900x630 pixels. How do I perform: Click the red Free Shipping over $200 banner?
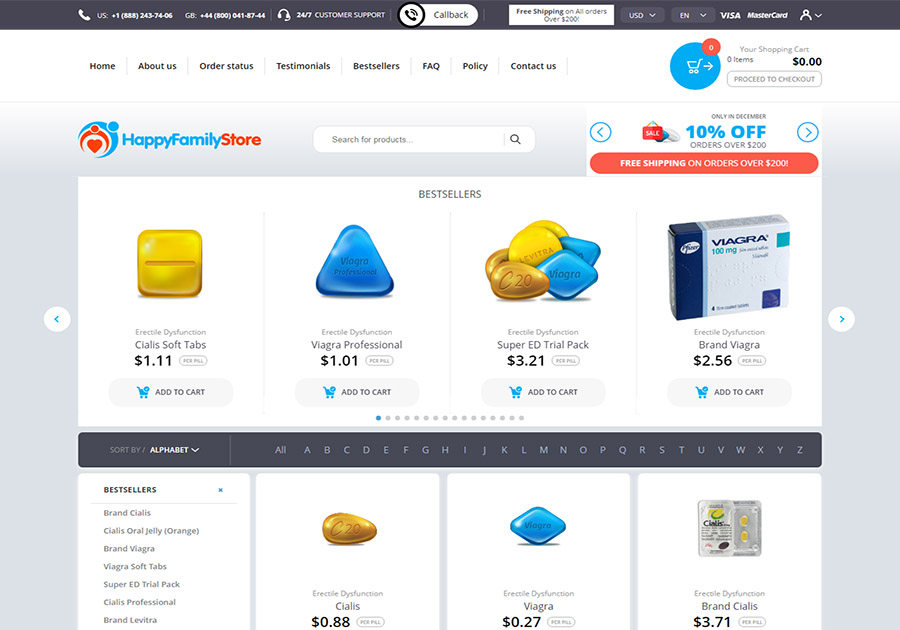(704, 163)
